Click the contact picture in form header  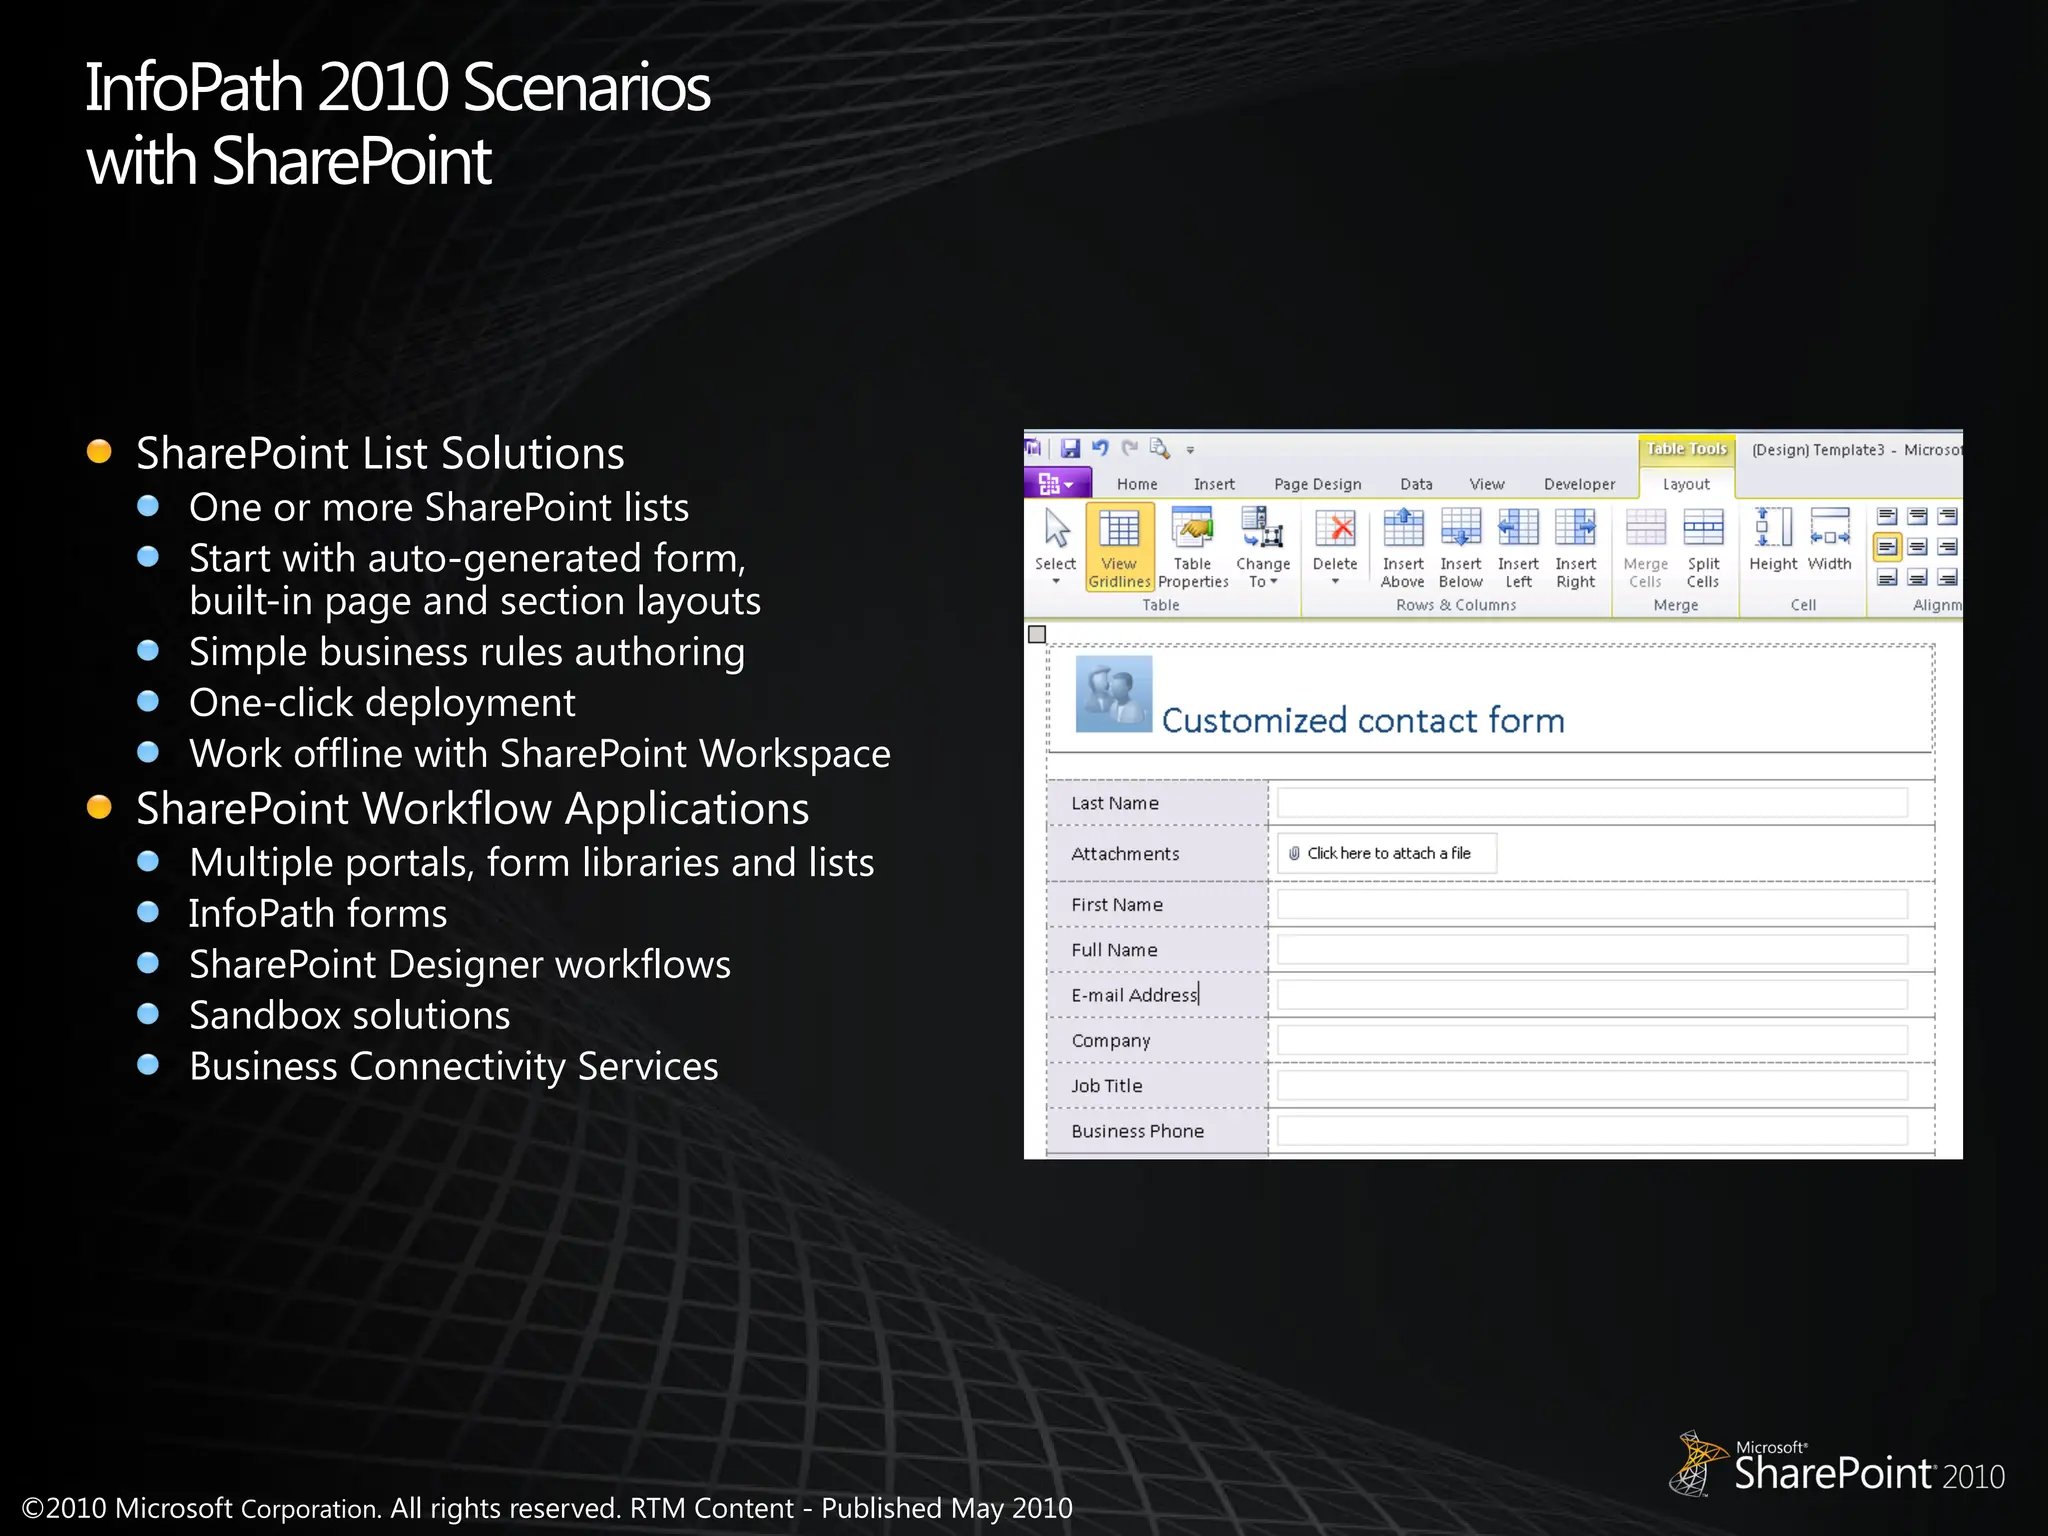tap(1114, 694)
